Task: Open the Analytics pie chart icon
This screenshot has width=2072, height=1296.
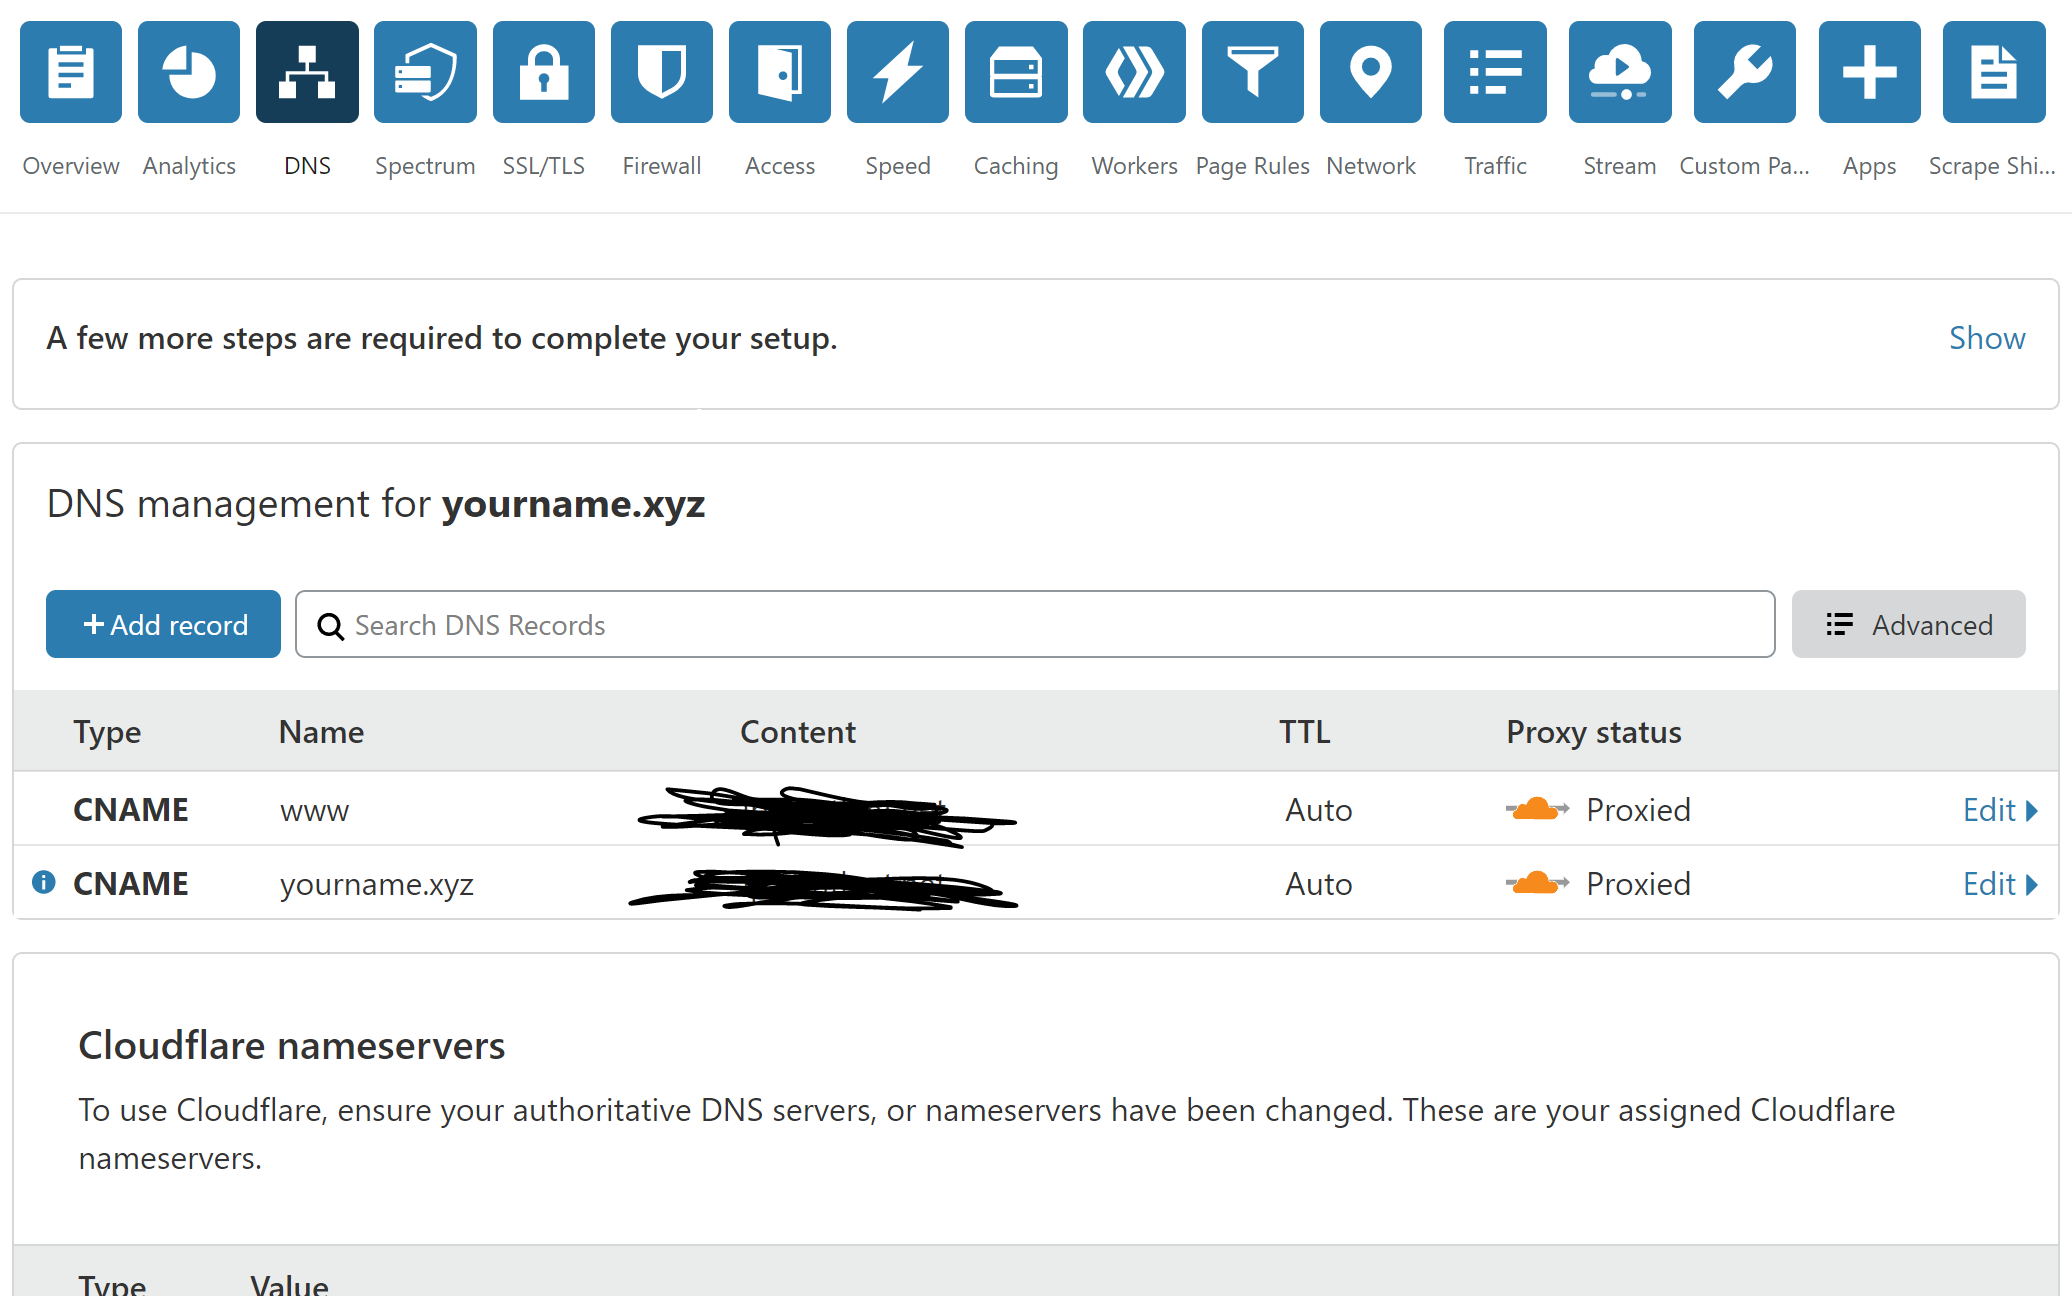Action: [x=189, y=72]
